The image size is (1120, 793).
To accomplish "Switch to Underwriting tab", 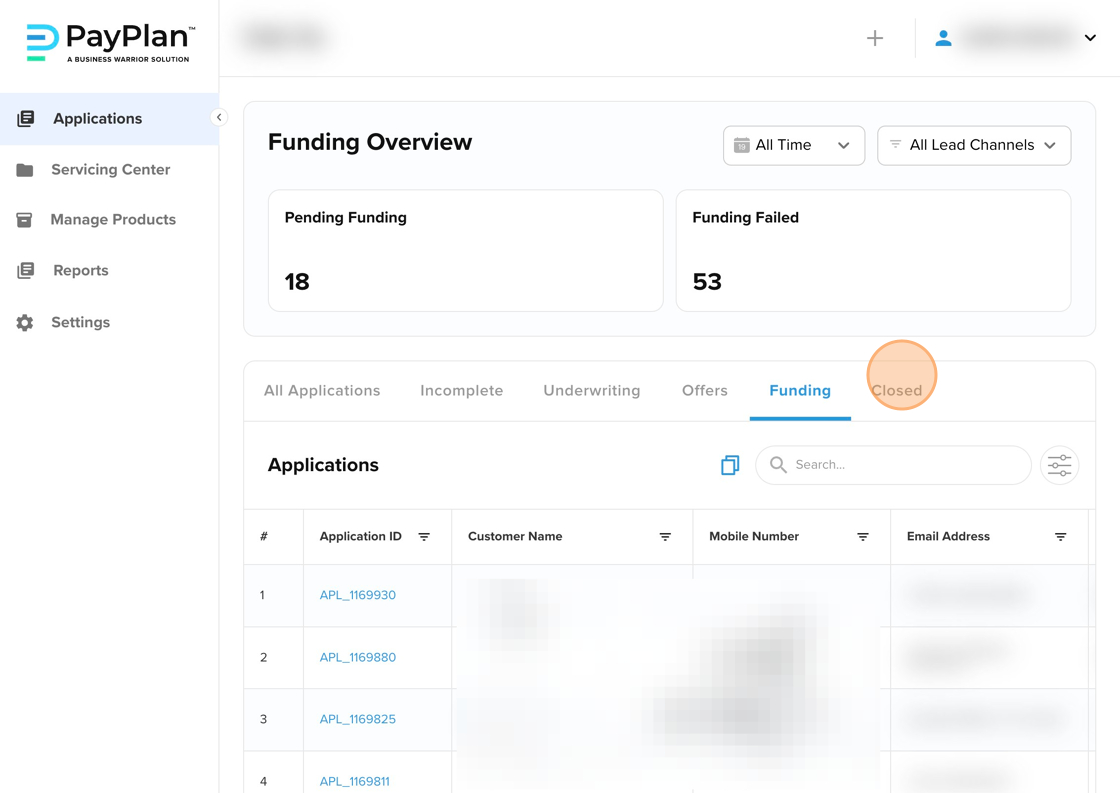I will click(x=591, y=391).
